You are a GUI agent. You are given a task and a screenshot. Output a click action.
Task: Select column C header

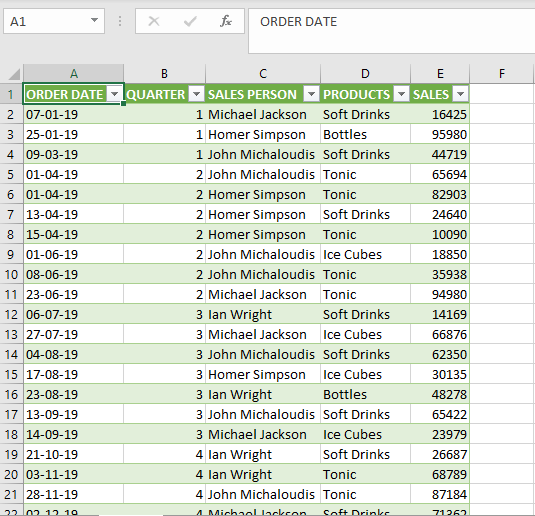point(263,74)
